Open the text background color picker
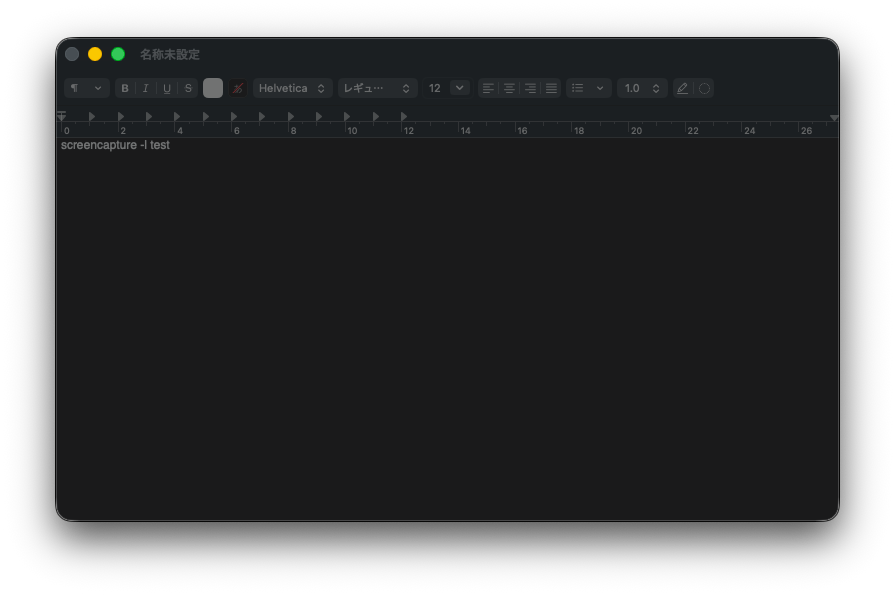 click(237, 88)
